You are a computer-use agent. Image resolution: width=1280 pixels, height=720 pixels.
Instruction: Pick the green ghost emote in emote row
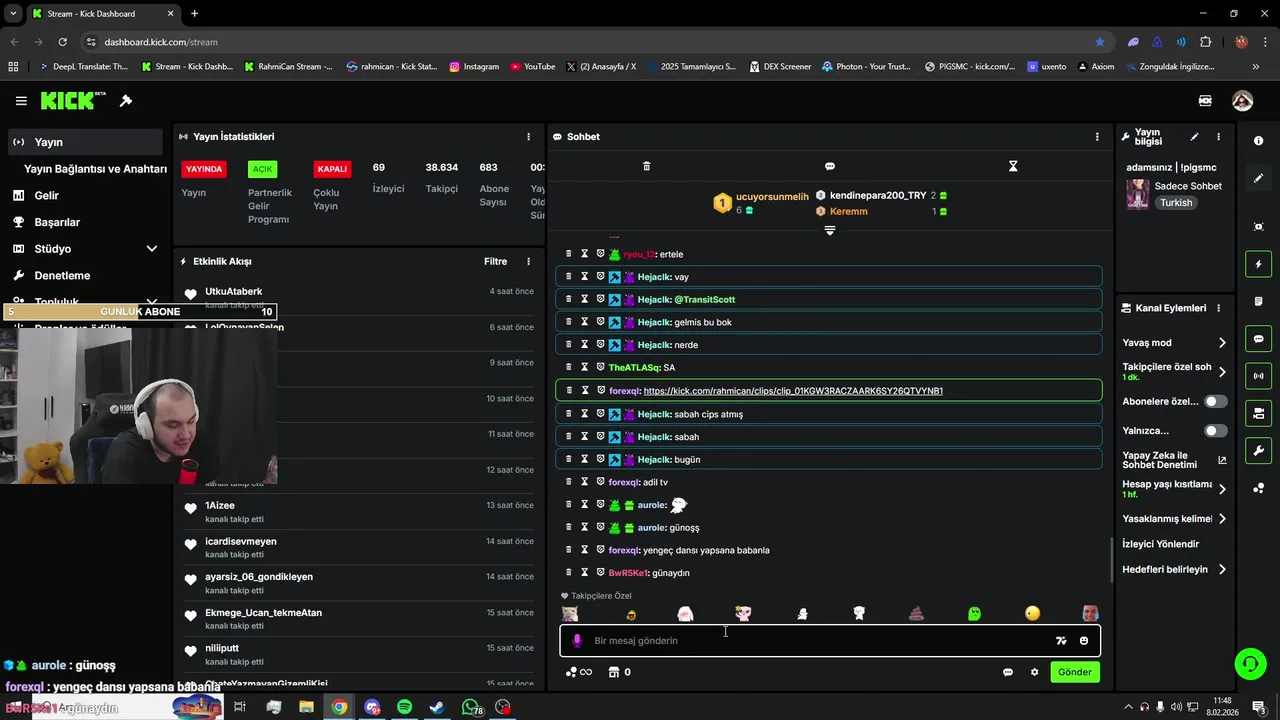(x=974, y=613)
